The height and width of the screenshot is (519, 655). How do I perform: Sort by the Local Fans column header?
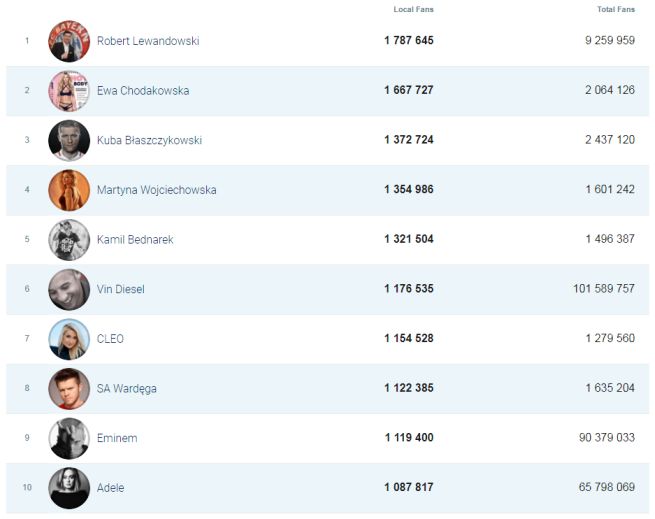(x=413, y=9)
